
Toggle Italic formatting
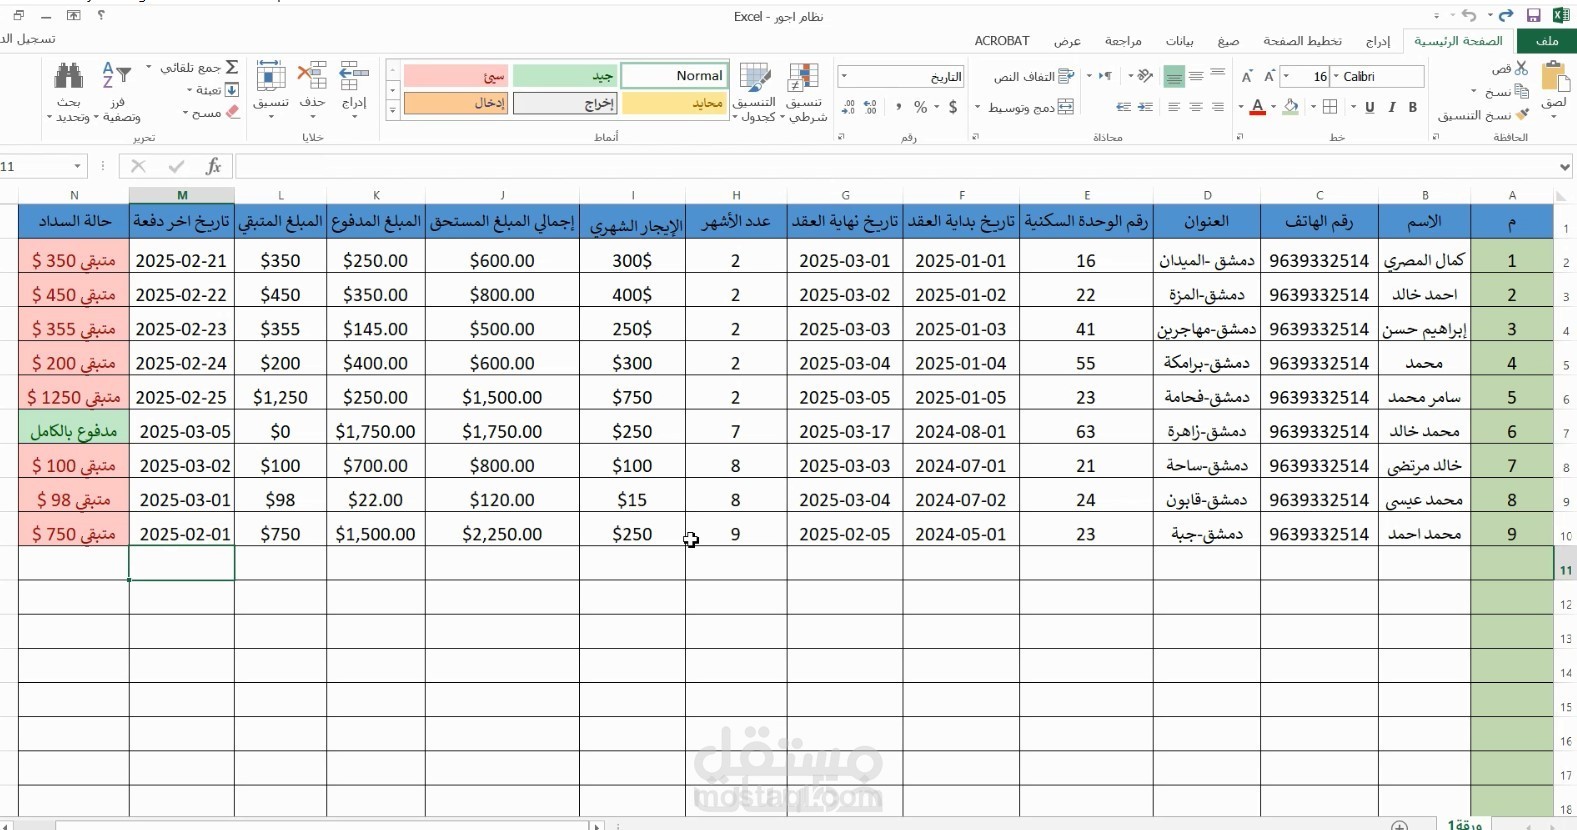[1391, 107]
